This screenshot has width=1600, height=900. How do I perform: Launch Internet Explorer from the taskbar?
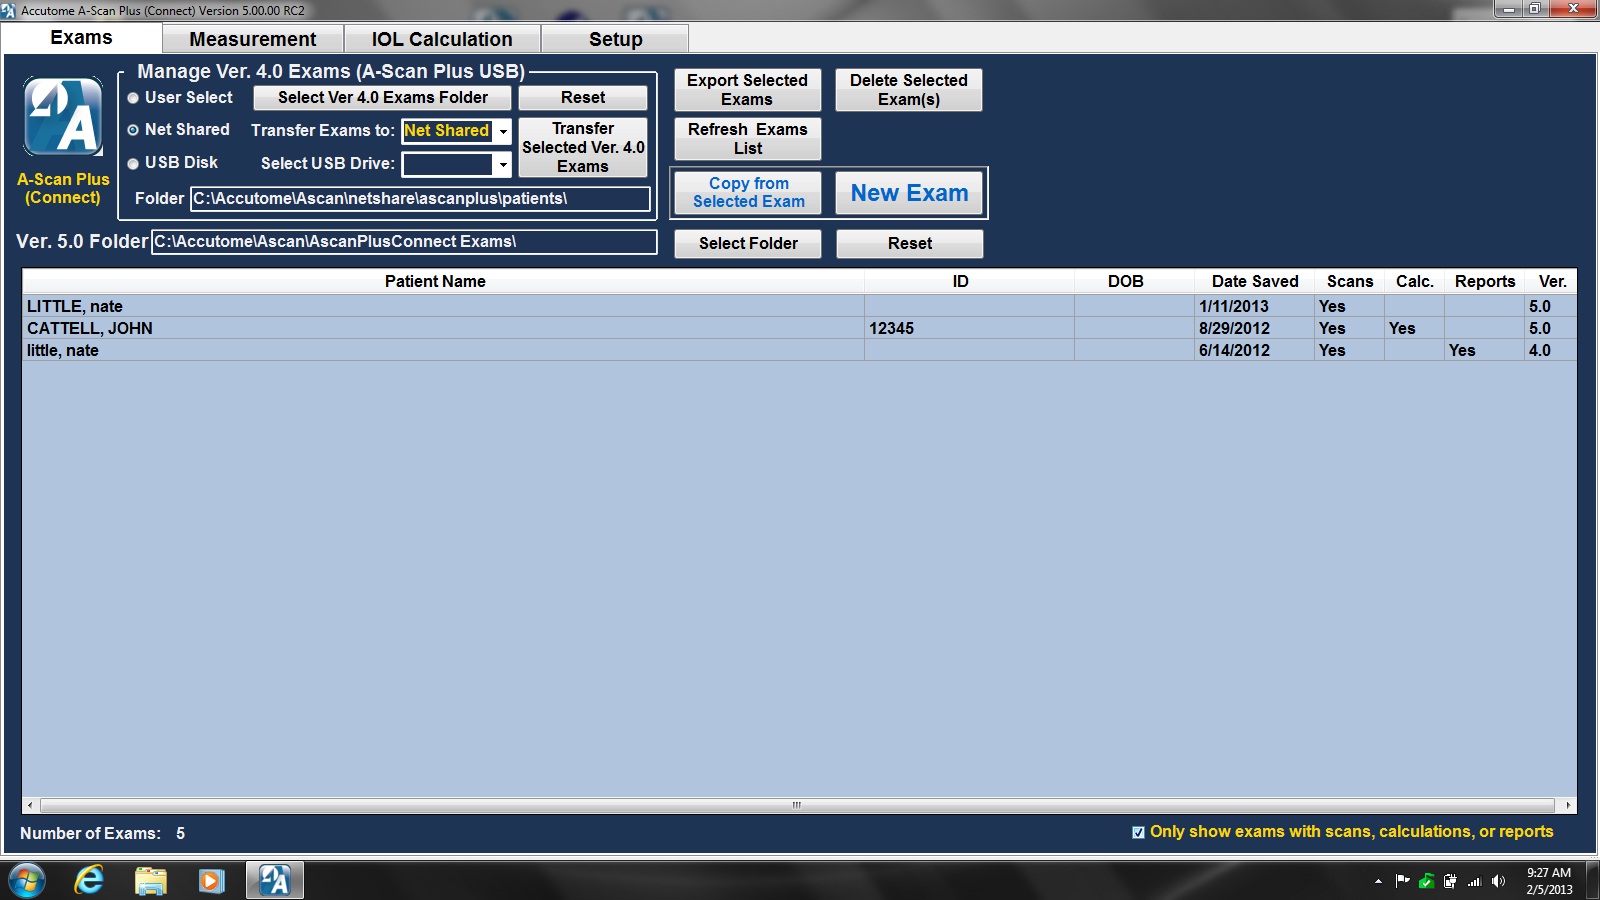pos(89,881)
